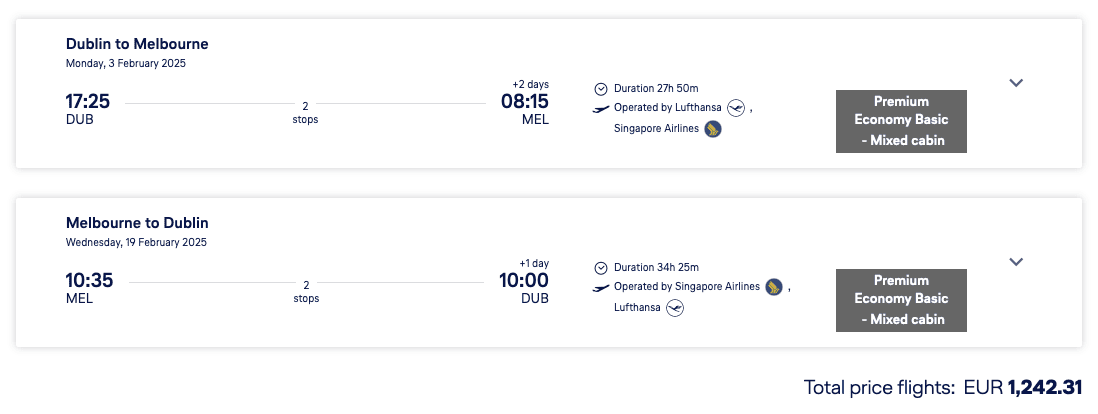The width and height of the screenshot is (1098, 414).
Task: Click airplane icon next to Operated by Singapore Airlines
Action: (601, 287)
